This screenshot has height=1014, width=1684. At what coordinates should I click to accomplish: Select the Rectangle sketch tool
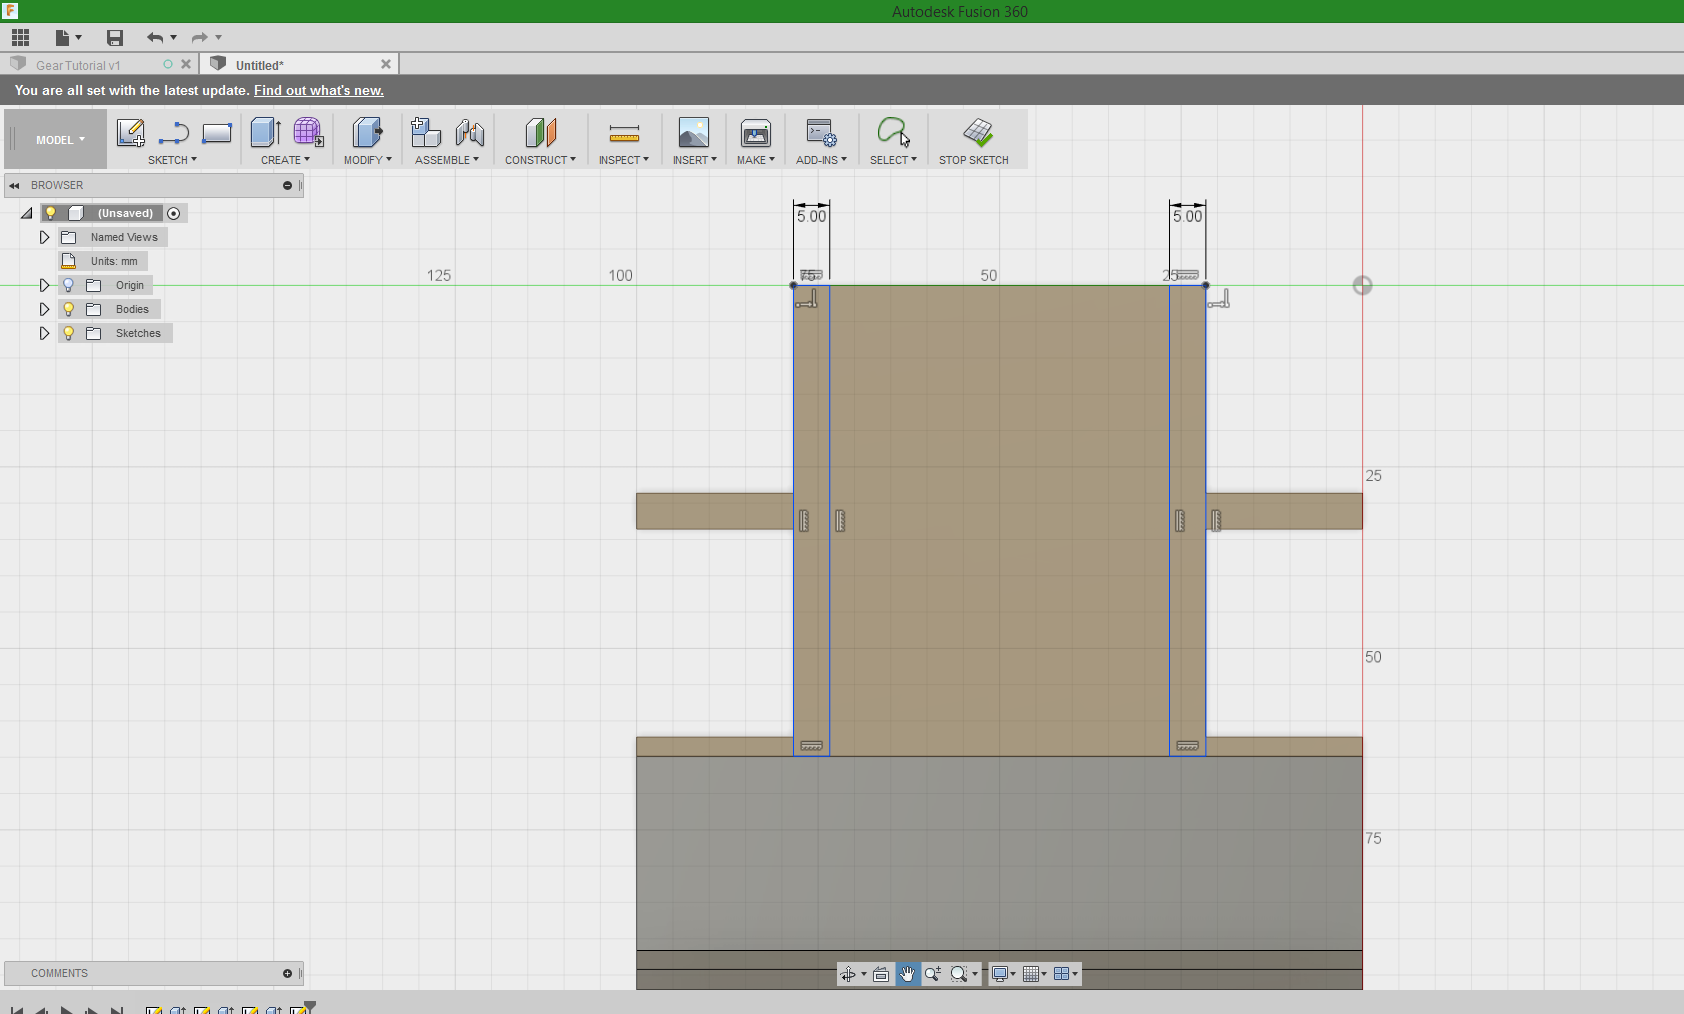(217, 133)
